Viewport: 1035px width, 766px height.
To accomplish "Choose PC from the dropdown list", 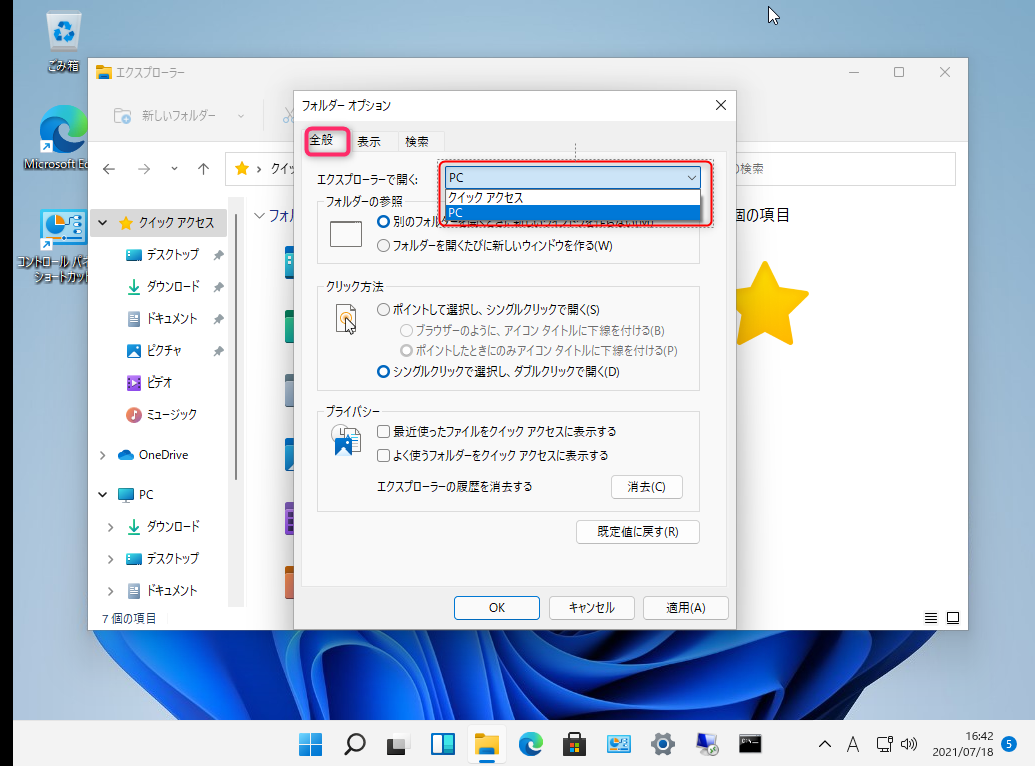I will click(x=572, y=213).
